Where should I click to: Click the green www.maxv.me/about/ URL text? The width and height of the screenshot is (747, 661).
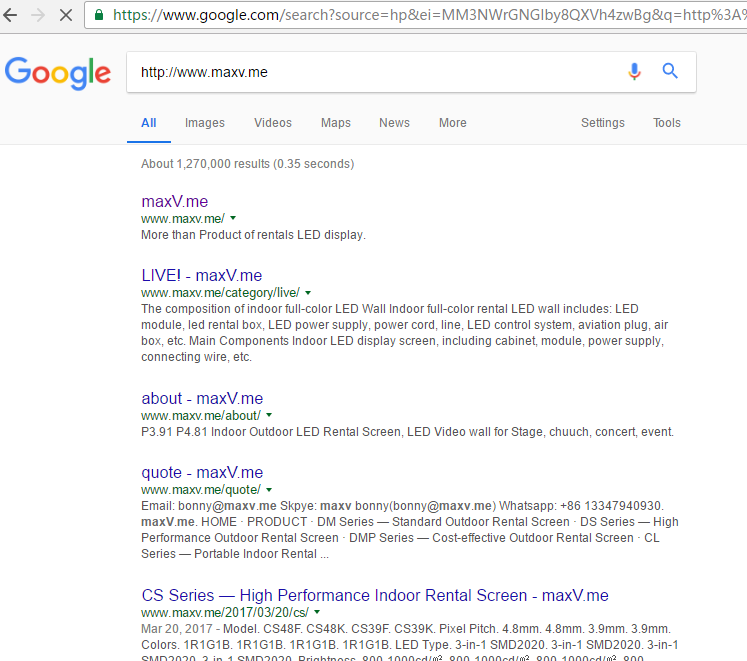[201, 416]
